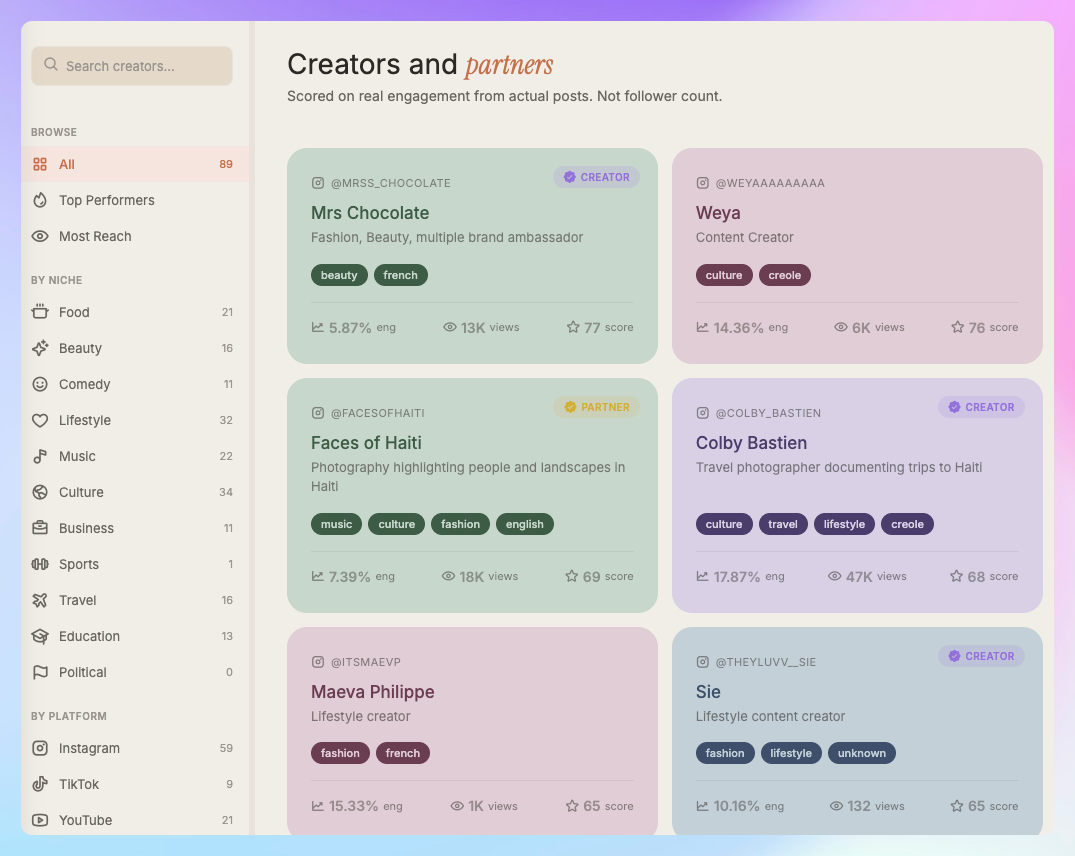
Task: Click the Beauty sparkle icon
Action: point(40,348)
